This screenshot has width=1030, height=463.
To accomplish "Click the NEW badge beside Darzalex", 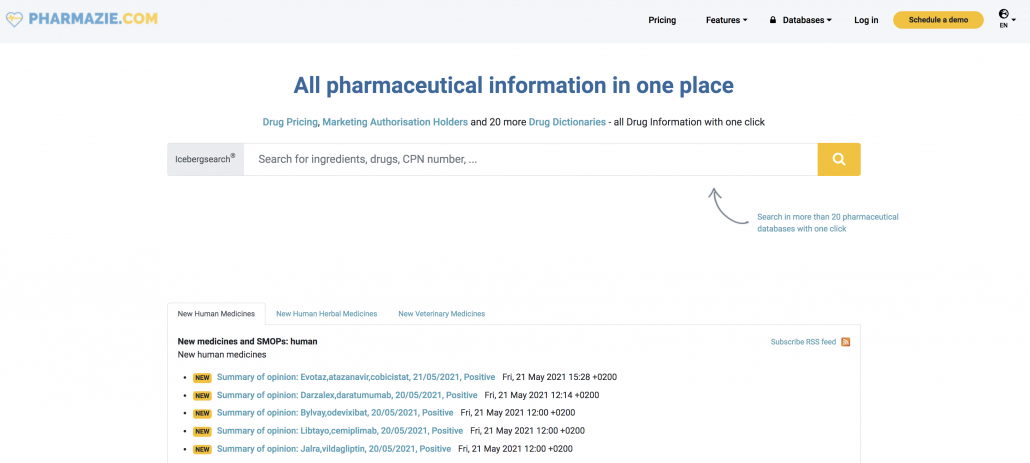I will pyautogui.click(x=202, y=395).
